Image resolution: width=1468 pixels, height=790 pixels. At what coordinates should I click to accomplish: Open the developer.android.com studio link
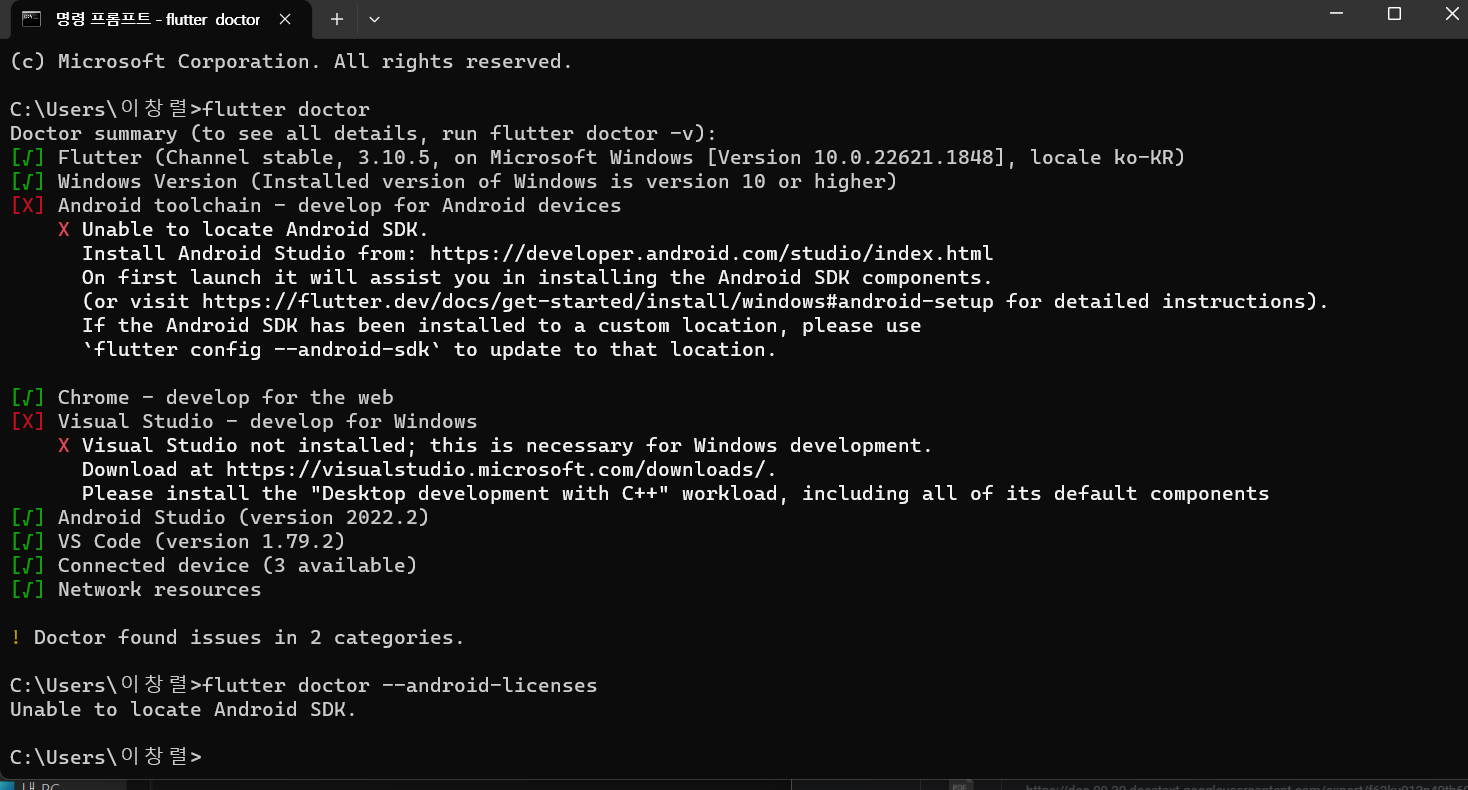point(712,254)
